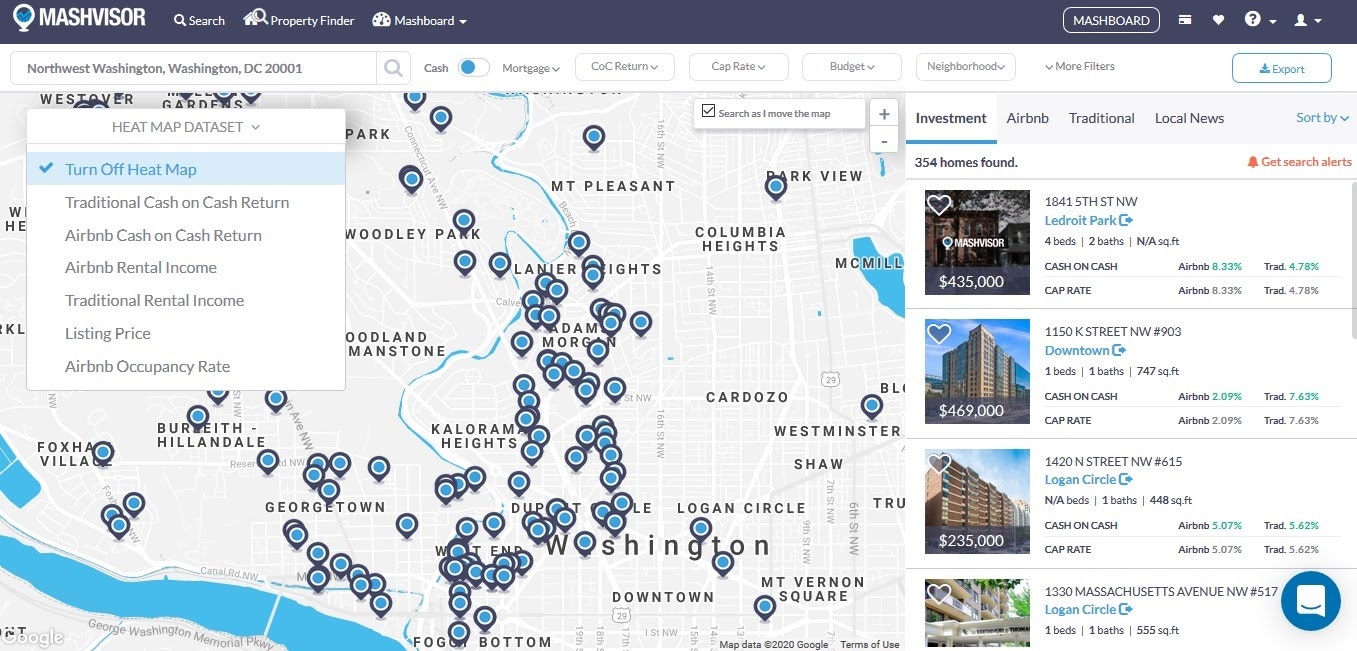Toggle Cash/Mortgage switch
This screenshot has height=651, width=1357.
click(x=473, y=67)
